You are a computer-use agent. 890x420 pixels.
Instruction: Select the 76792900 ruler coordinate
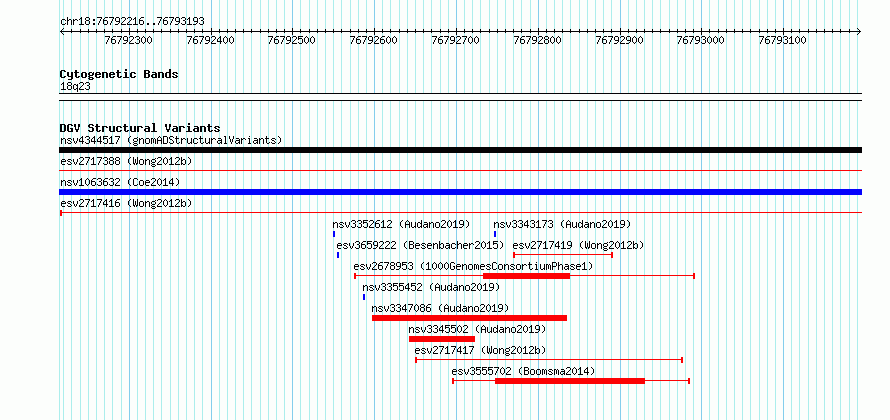[x=619, y=41]
